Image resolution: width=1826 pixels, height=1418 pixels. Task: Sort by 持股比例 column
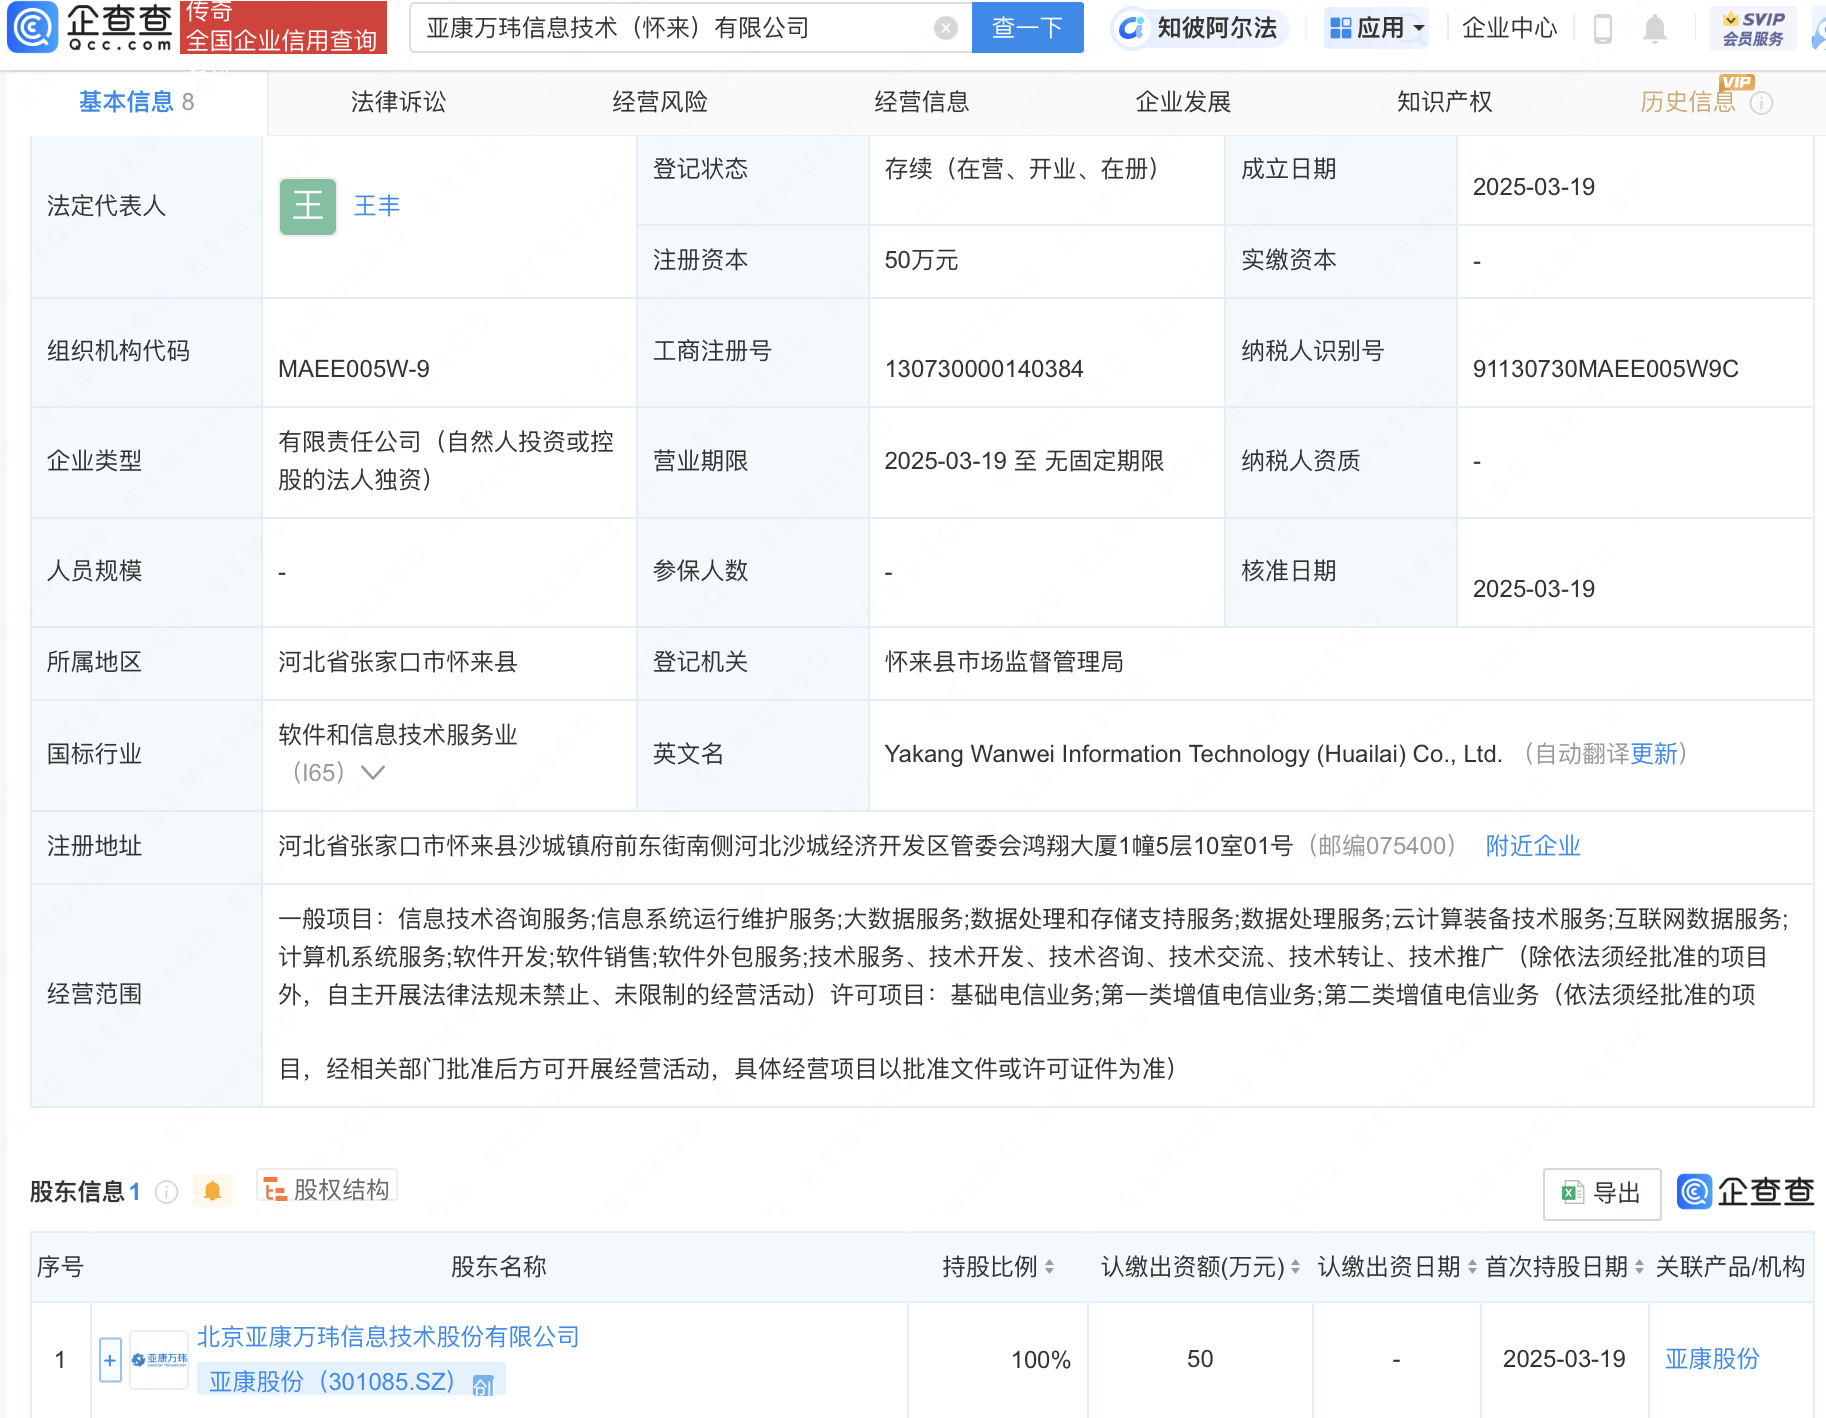[1049, 1267]
